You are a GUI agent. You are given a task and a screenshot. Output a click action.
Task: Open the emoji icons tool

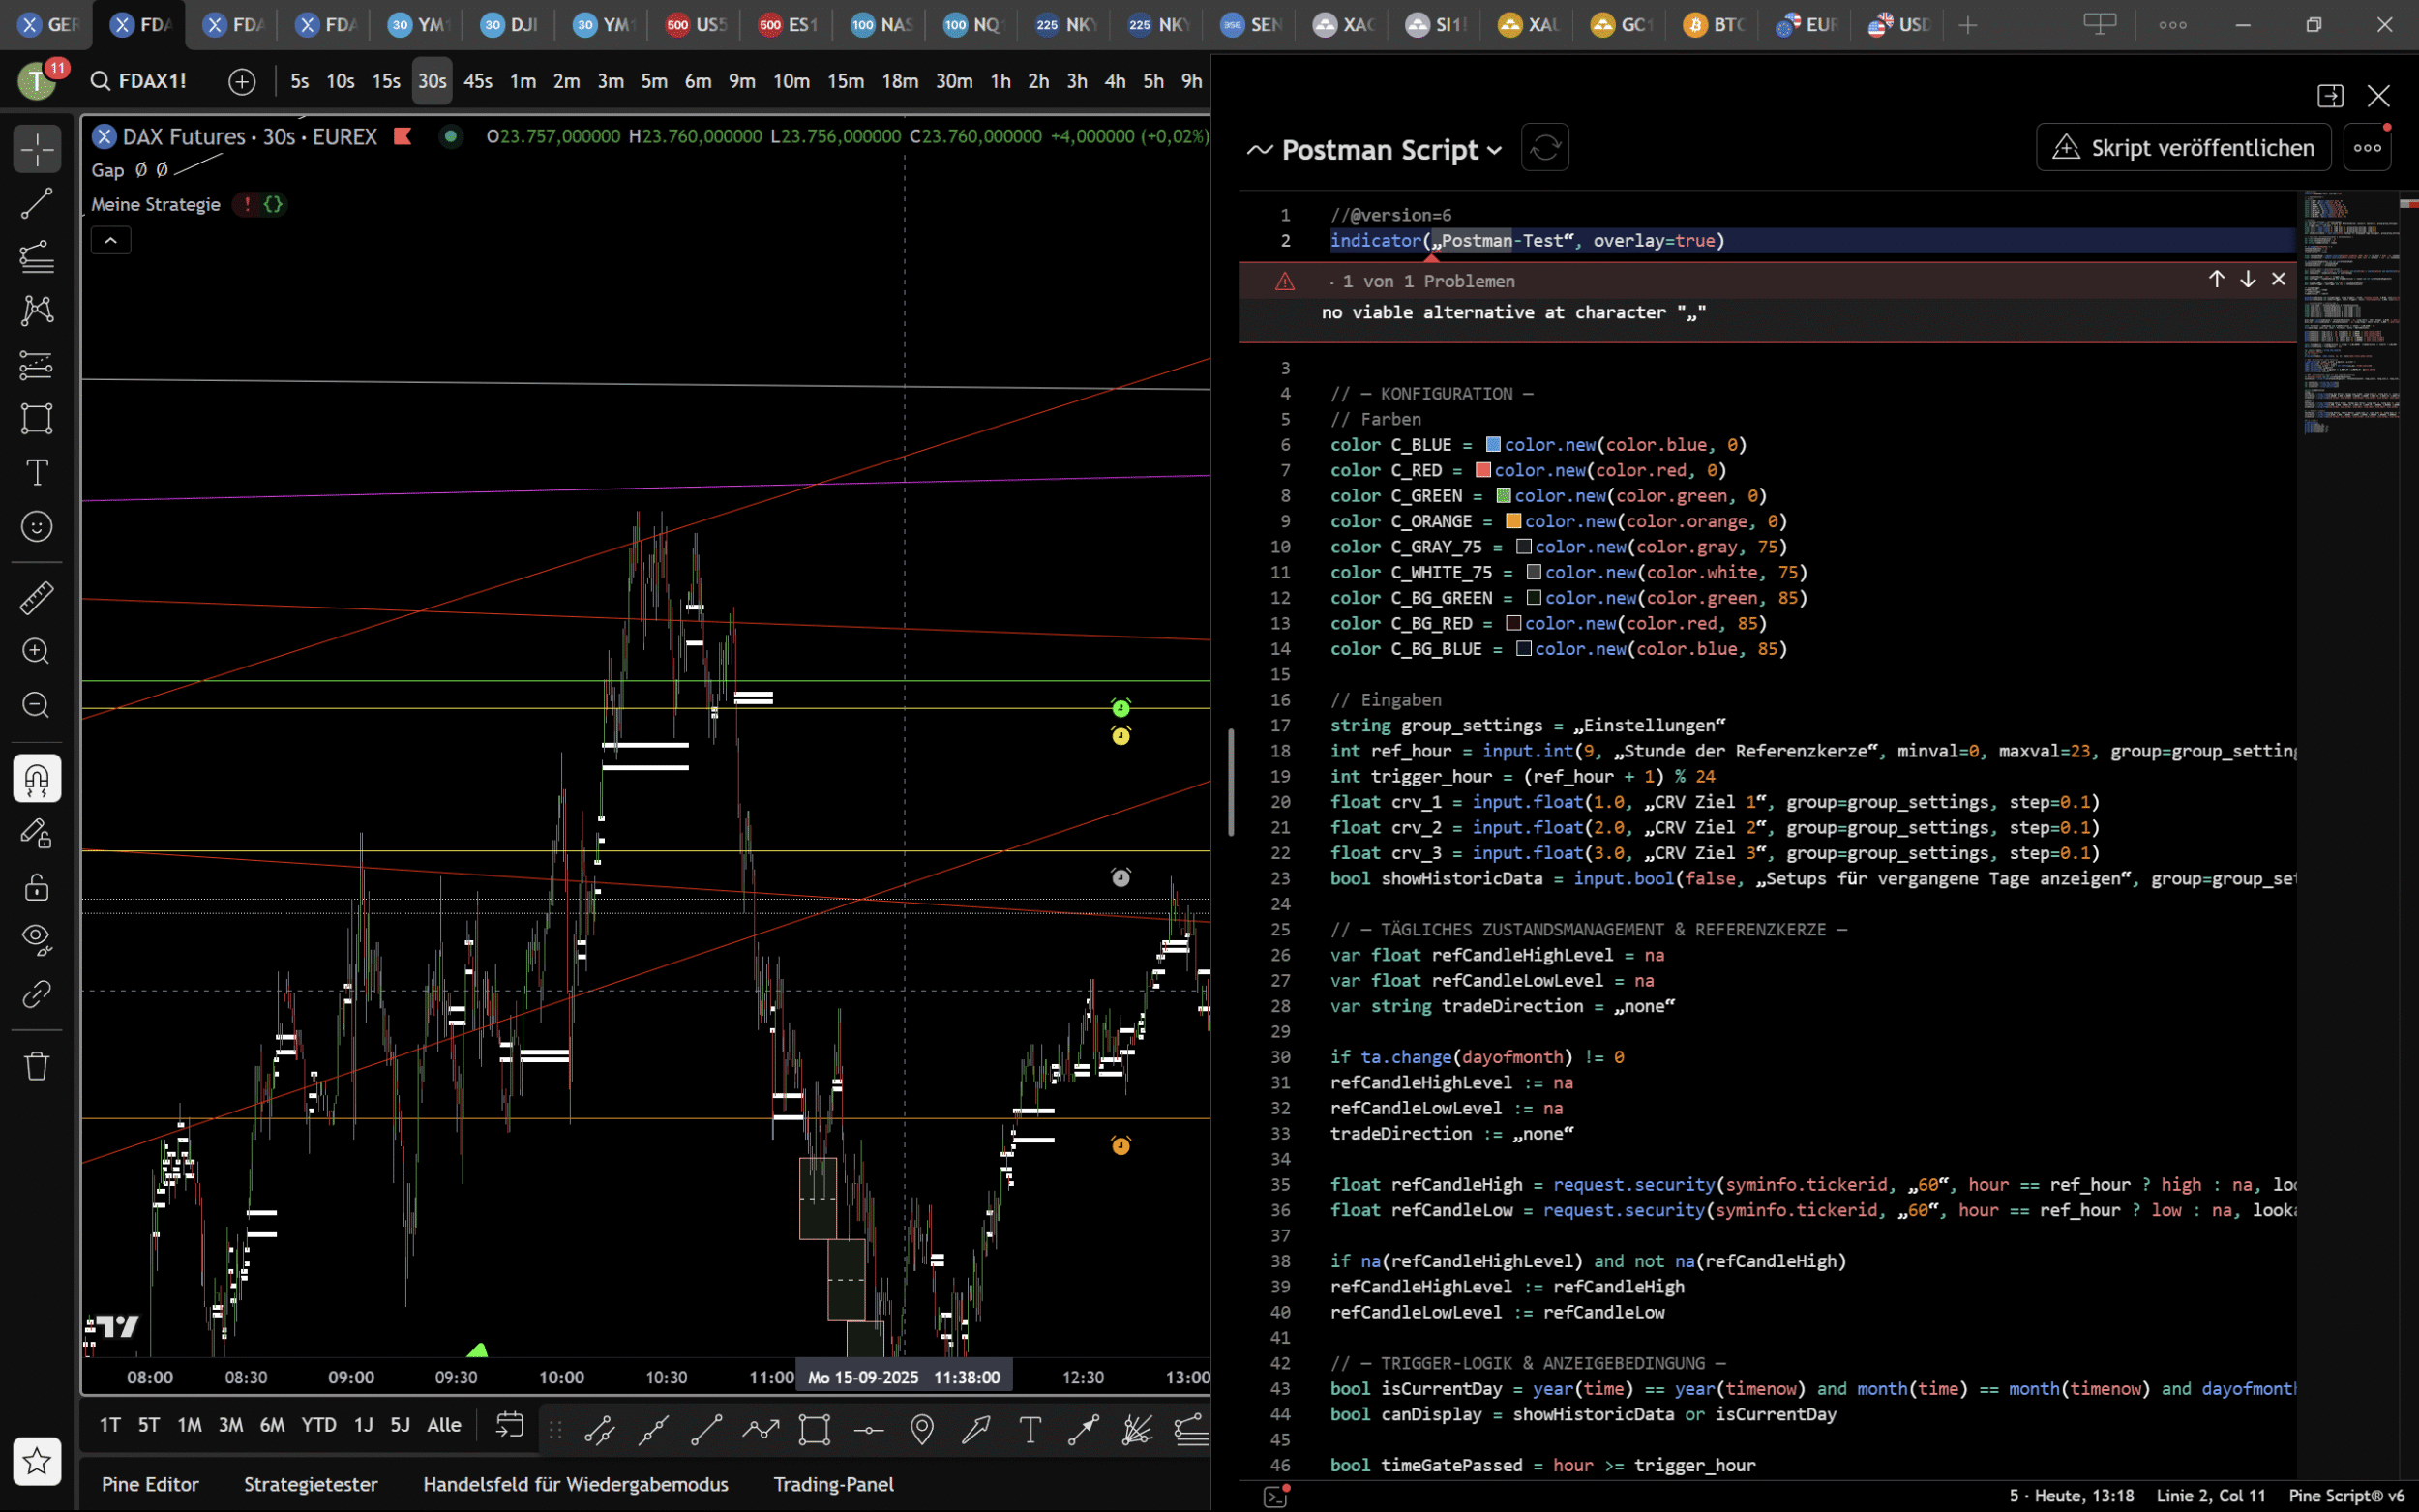[x=37, y=526]
